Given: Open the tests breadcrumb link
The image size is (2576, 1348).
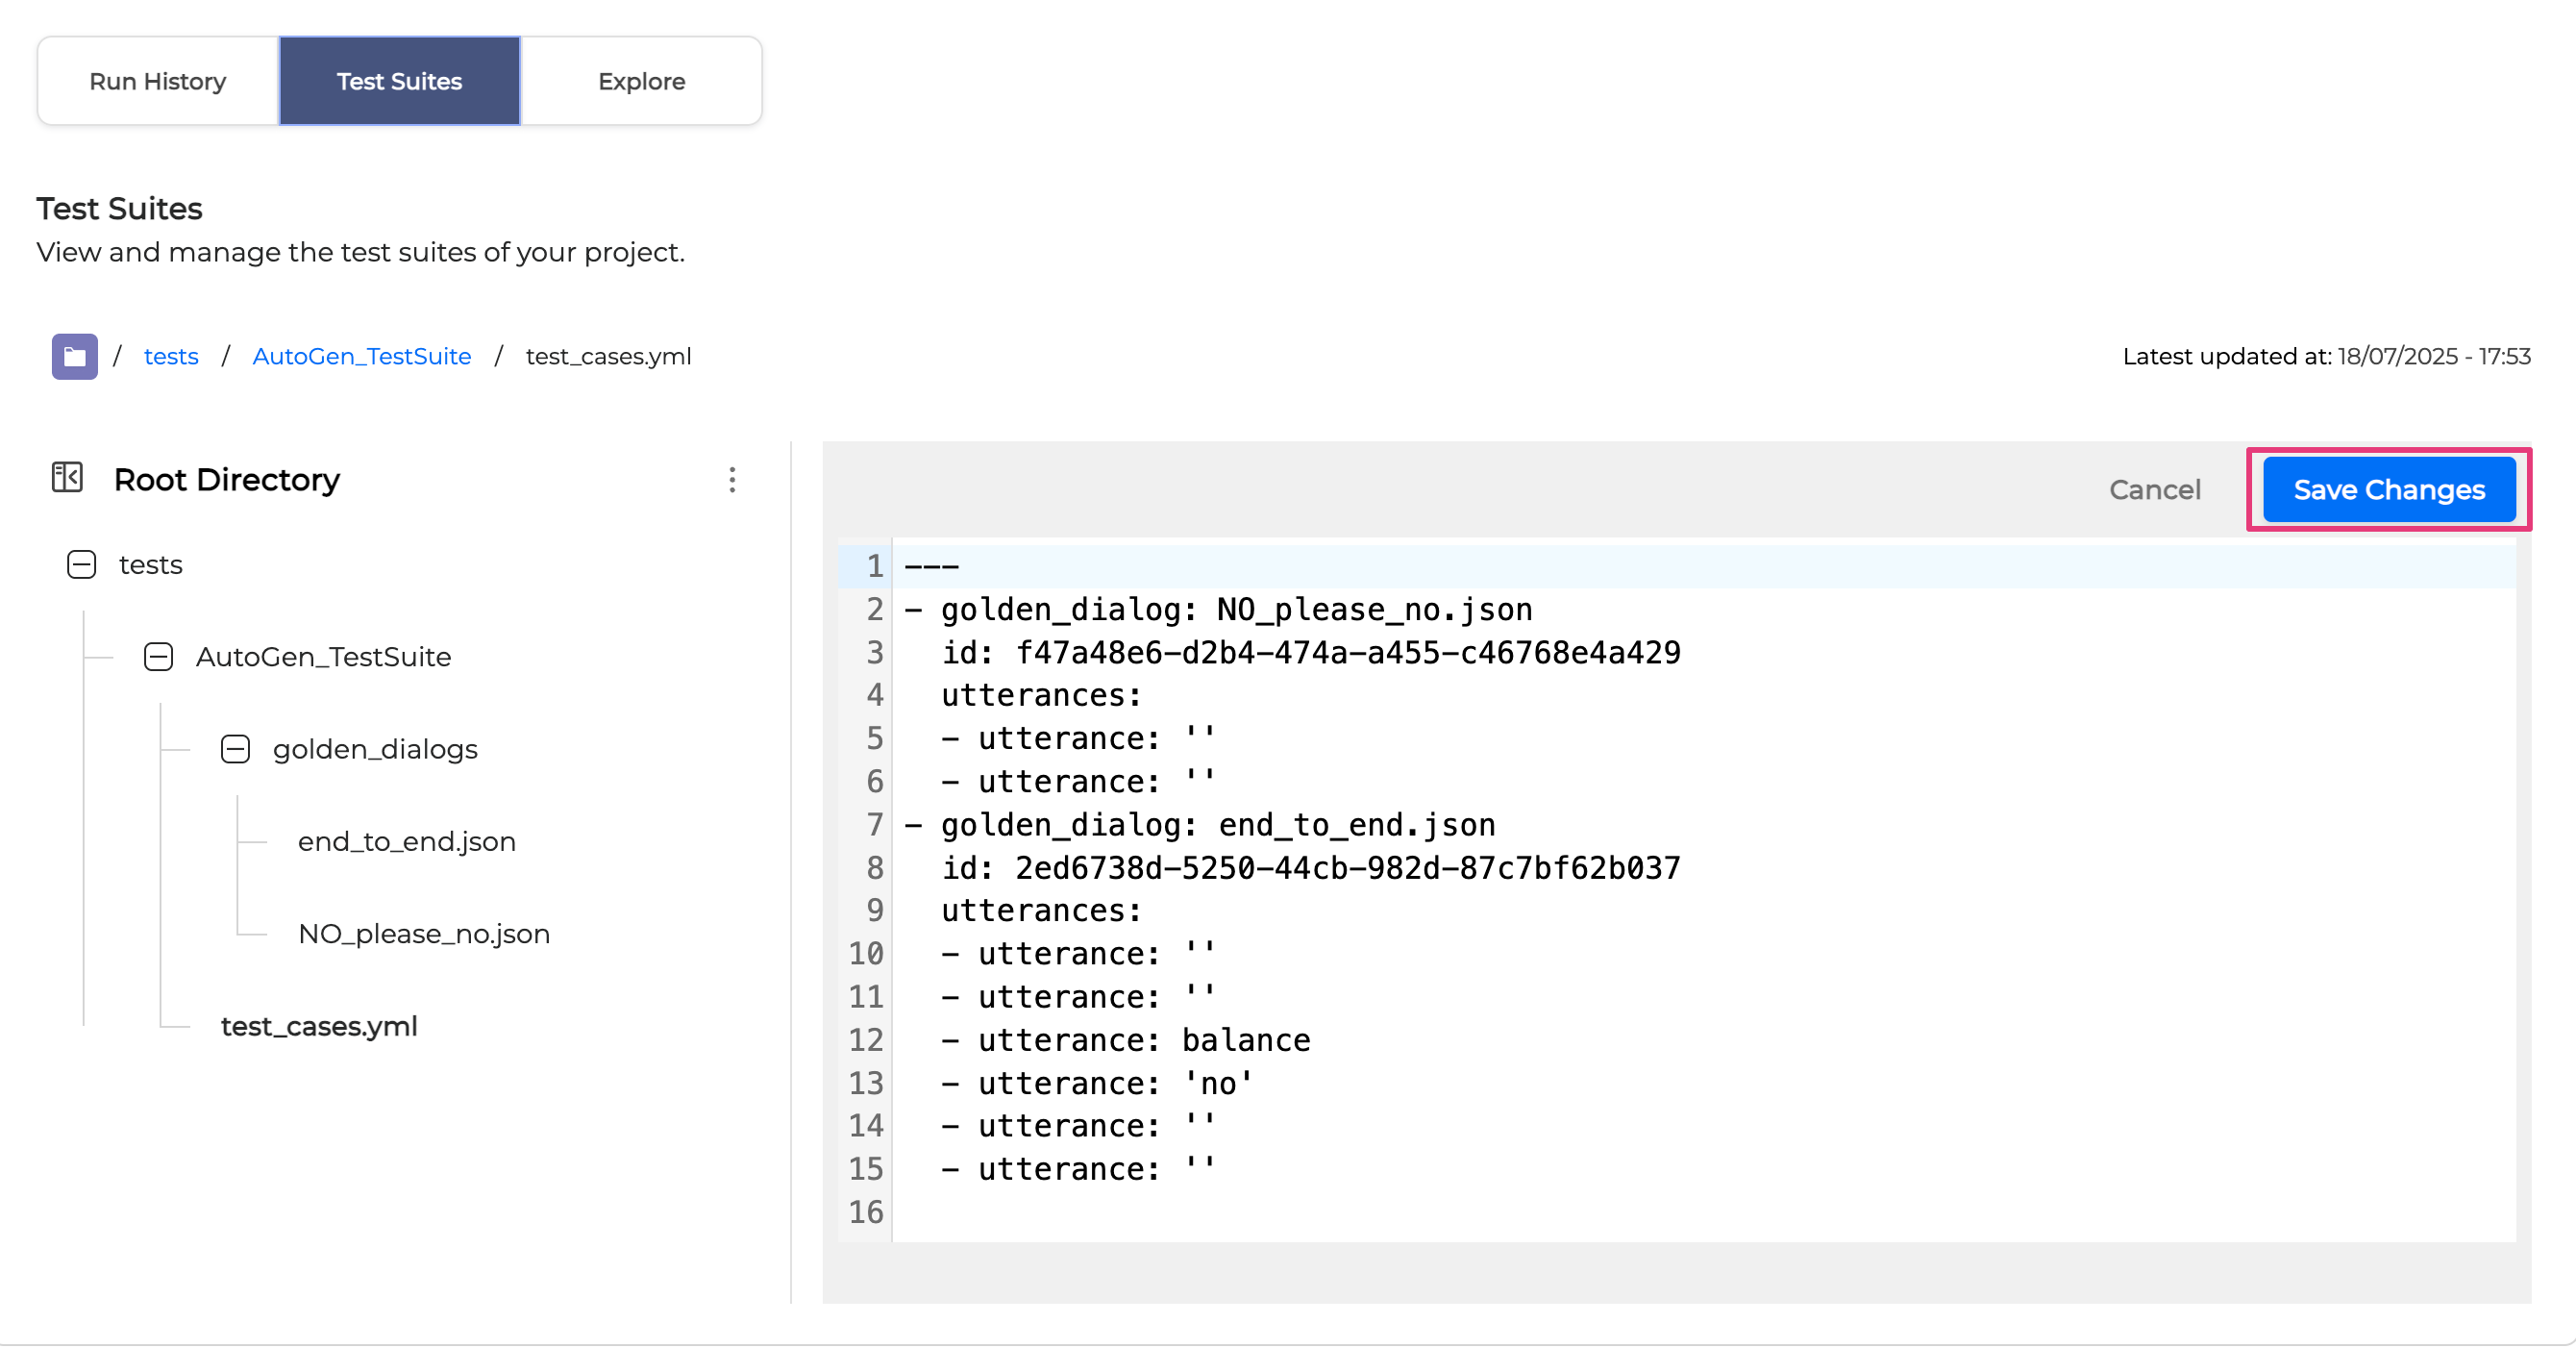Looking at the screenshot, I should tap(171, 356).
